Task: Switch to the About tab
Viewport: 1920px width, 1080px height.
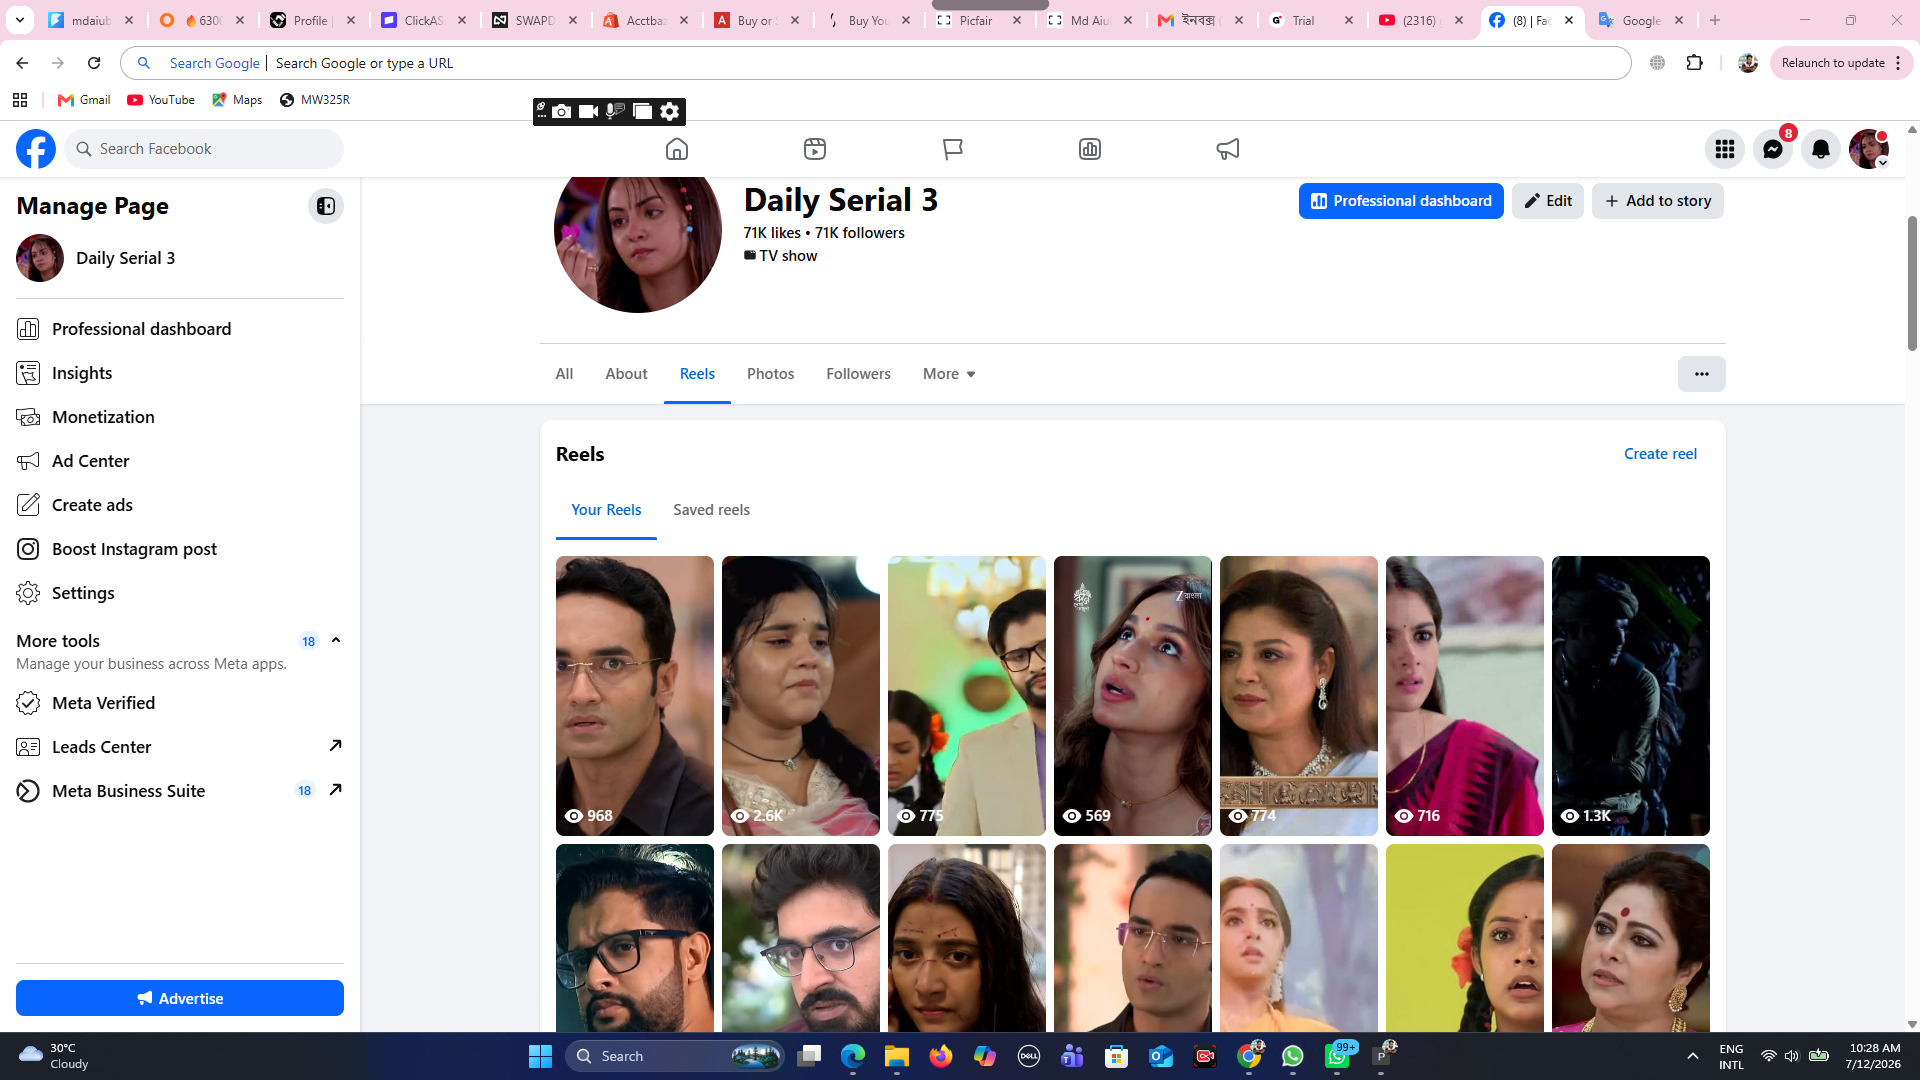Action: [x=626, y=374]
